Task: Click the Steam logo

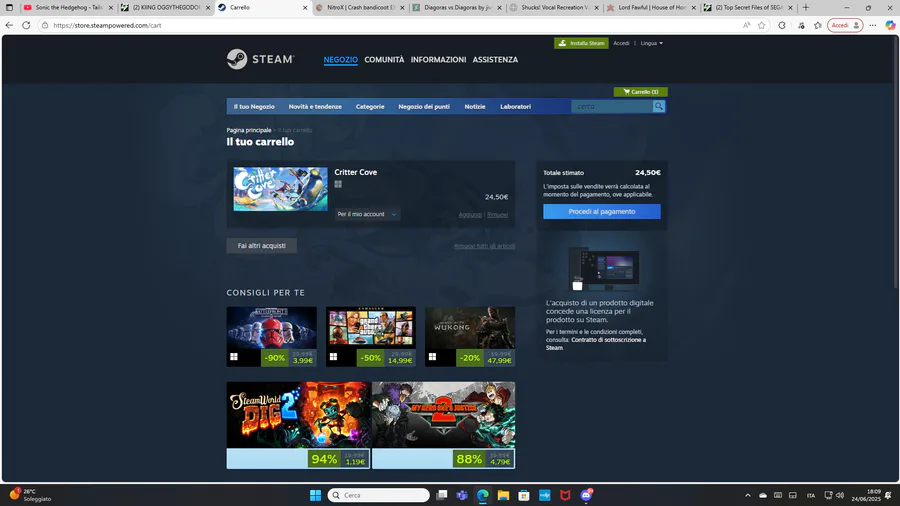Action: pos(261,59)
